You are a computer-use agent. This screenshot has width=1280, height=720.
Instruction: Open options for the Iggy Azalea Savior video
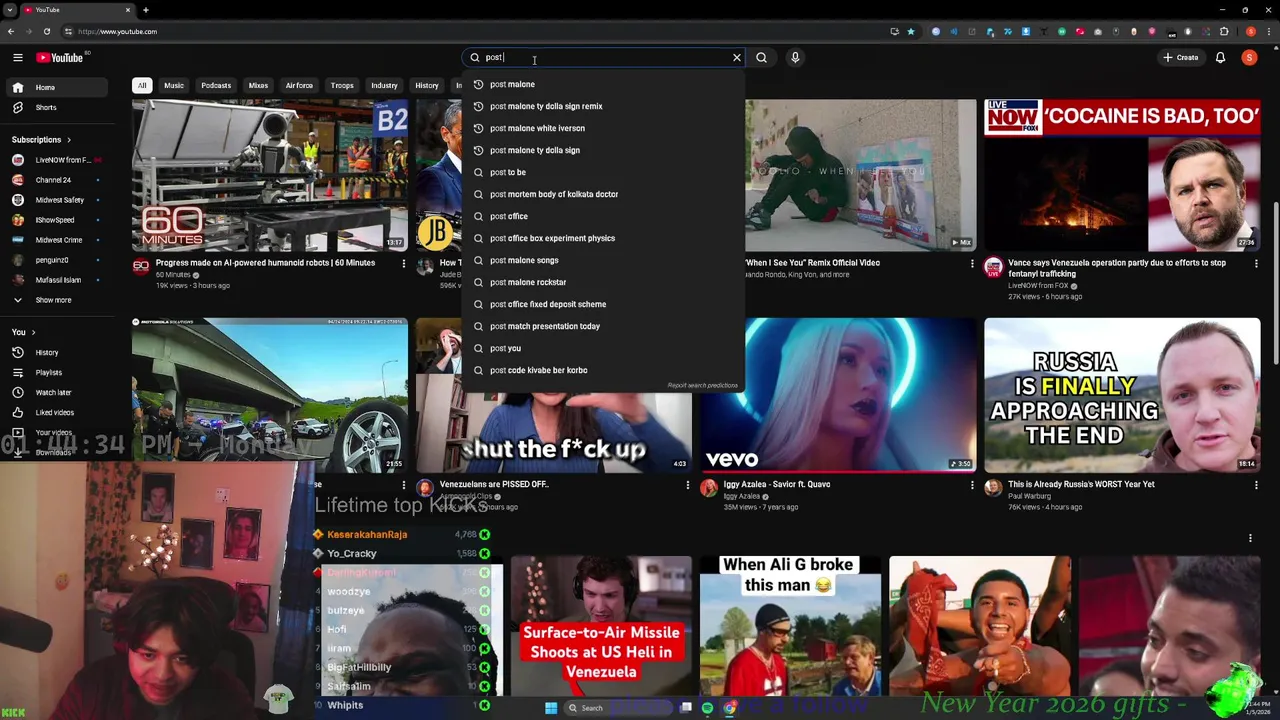point(972,485)
